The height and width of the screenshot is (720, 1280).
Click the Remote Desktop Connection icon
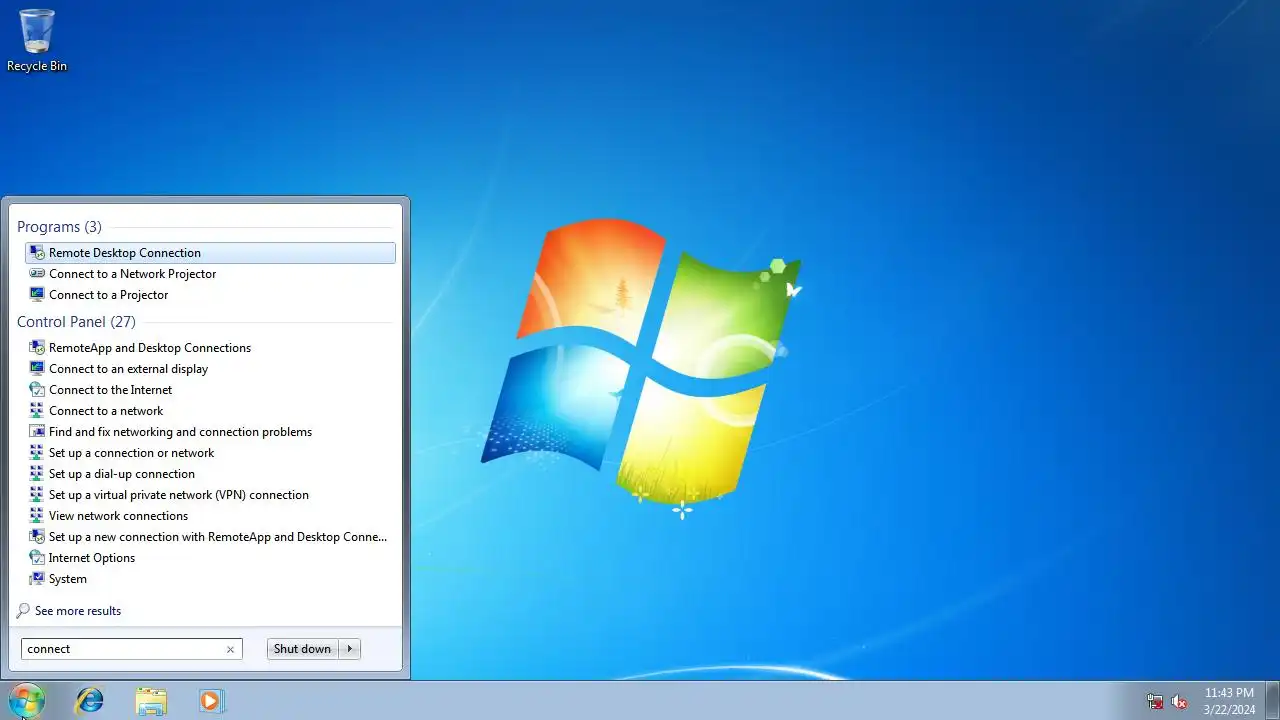[x=37, y=253]
